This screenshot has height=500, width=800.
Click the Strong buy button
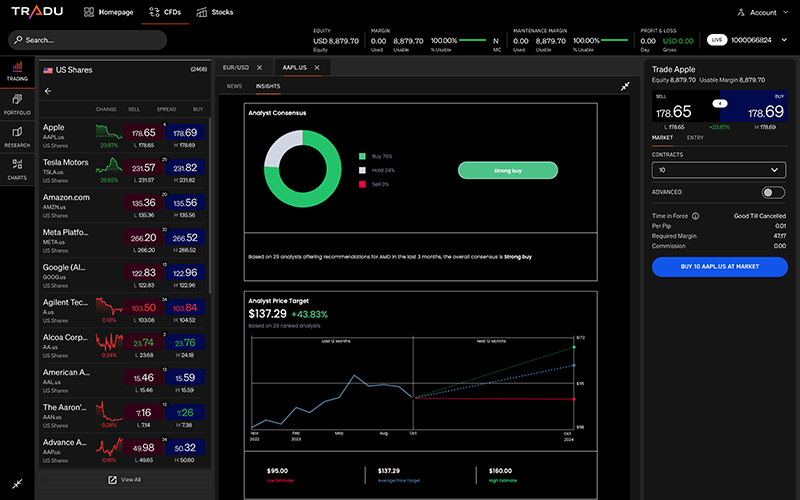click(x=508, y=170)
